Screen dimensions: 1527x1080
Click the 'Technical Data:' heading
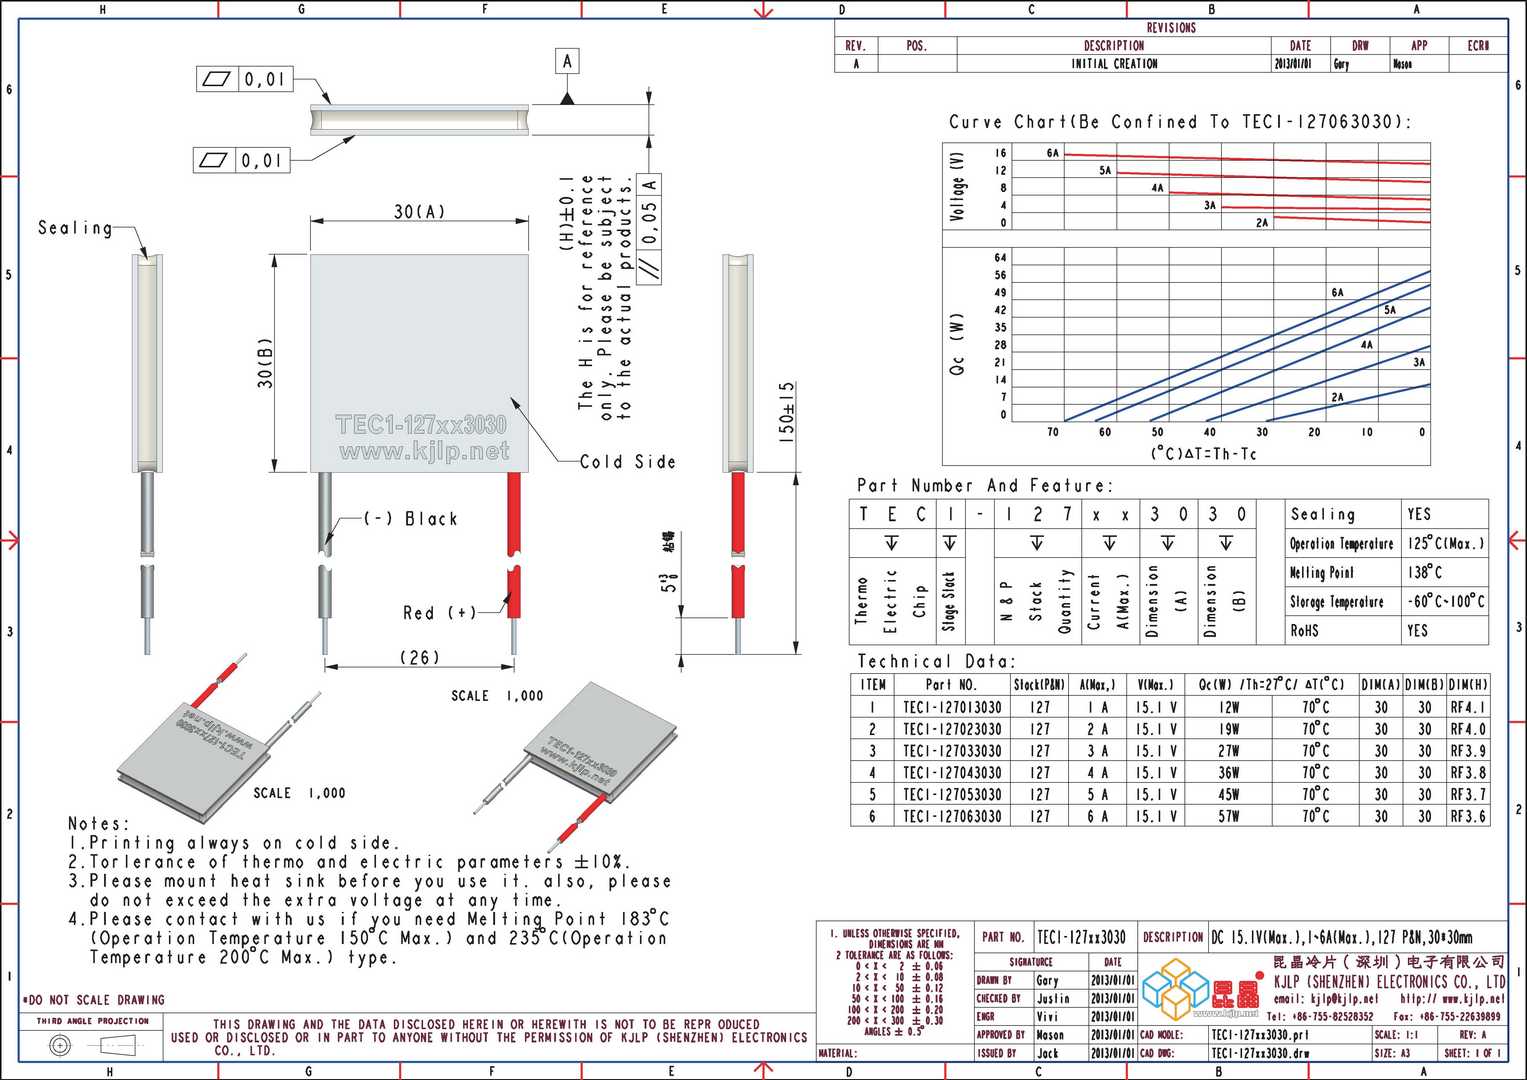(x=936, y=661)
